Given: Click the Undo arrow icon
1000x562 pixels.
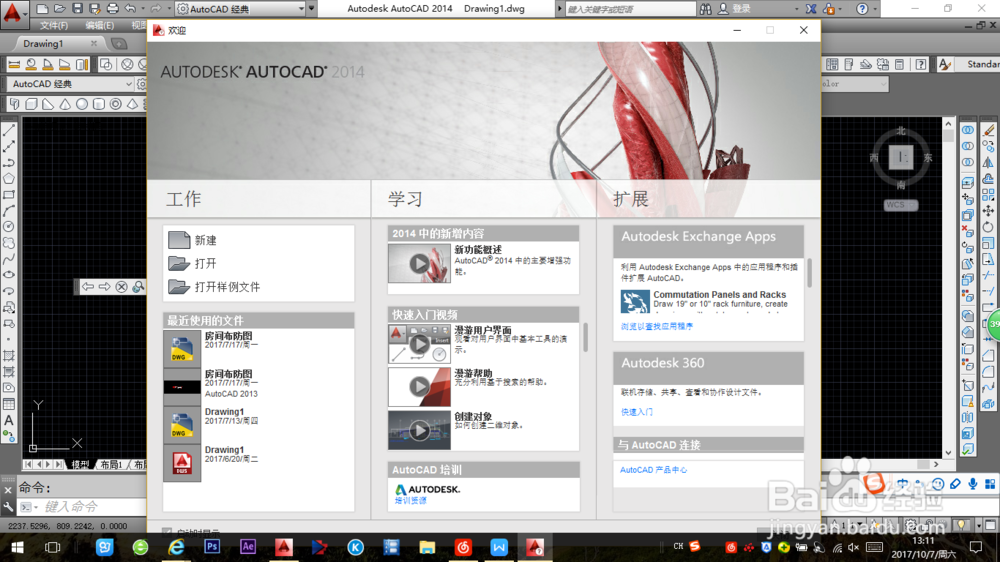Looking at the screenshot, I should tap(130, 9).
